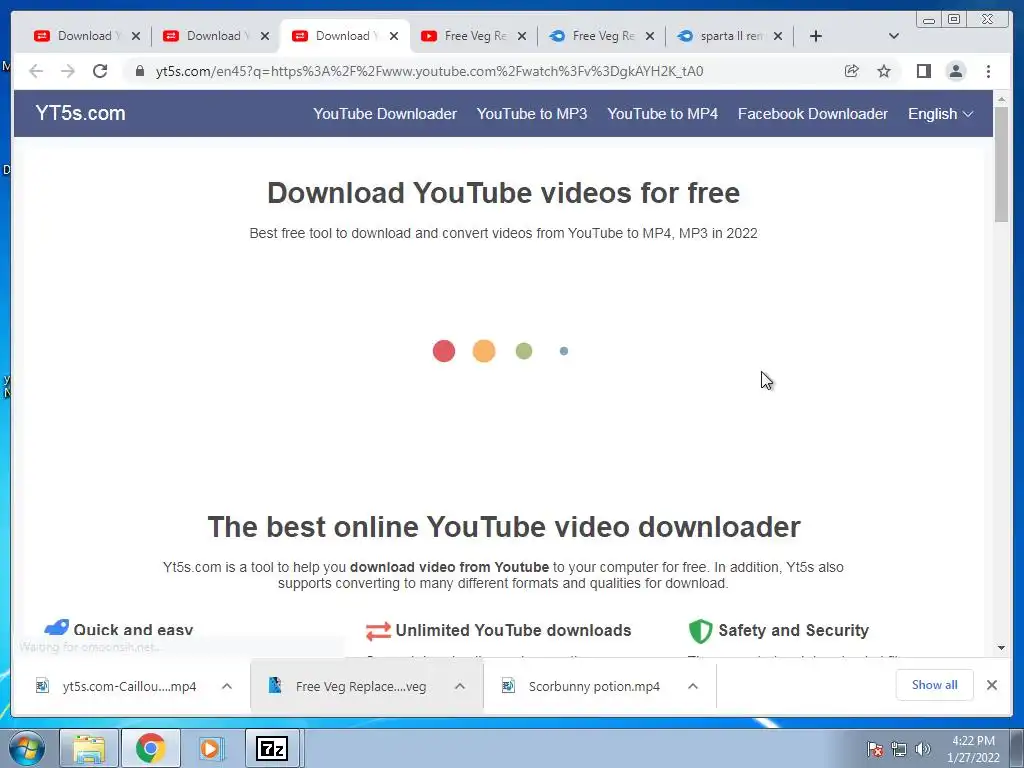Share this page icon in address bar
The image size is (1024, 768).
(x=852, y=71)
